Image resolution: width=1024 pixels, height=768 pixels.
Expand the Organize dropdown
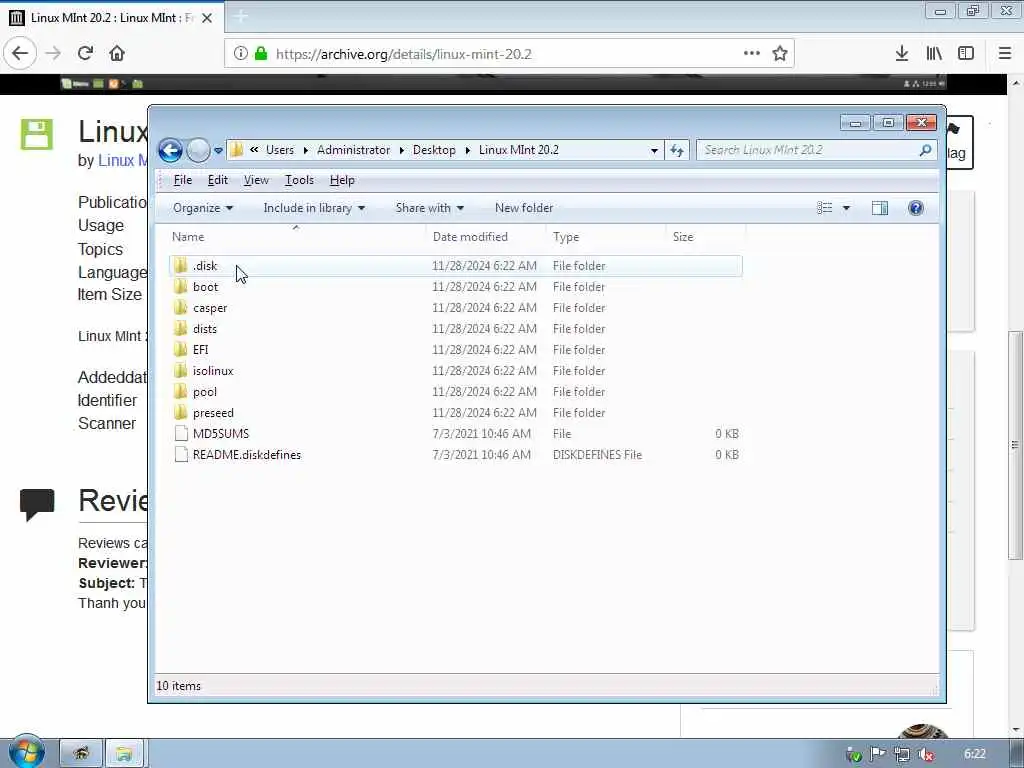(202, 208)
